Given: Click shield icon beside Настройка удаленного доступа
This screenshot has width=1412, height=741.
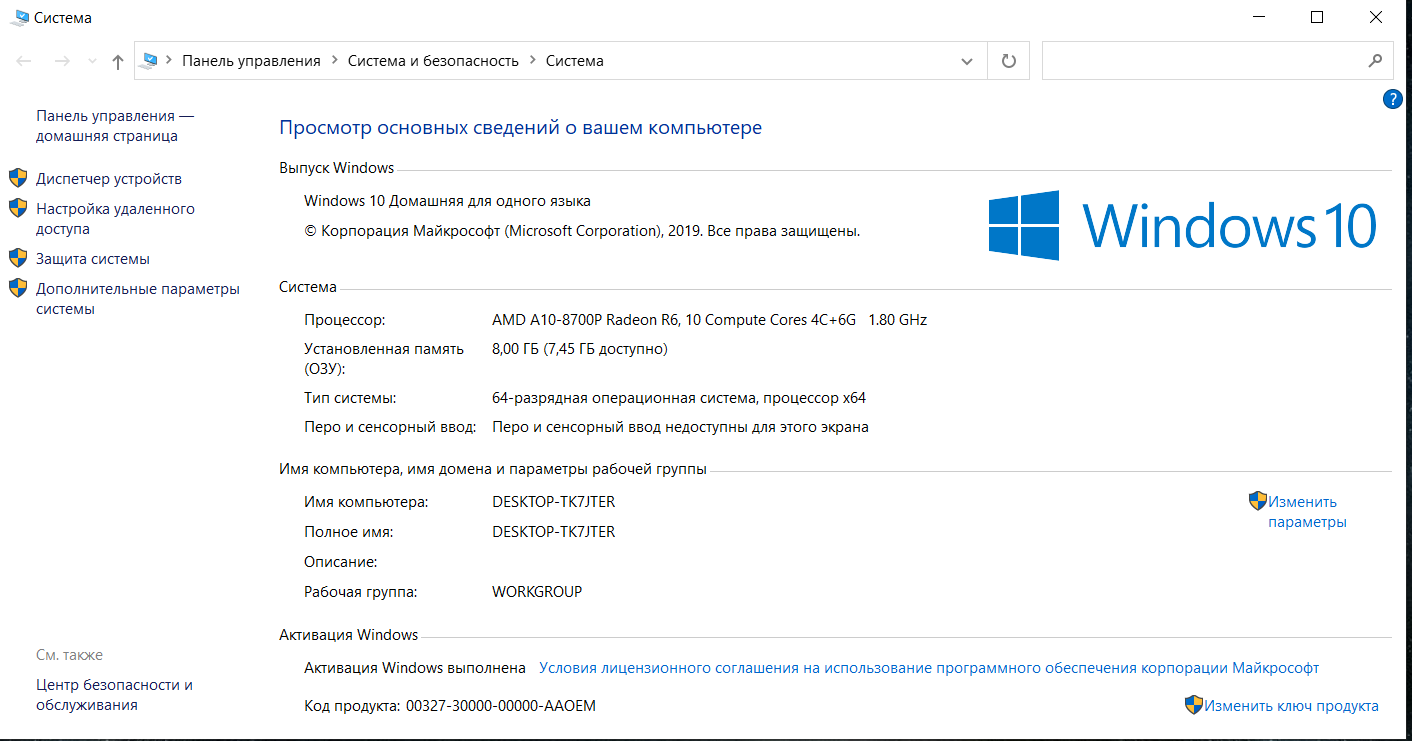Looking at the screenshot, I should 18,208.
